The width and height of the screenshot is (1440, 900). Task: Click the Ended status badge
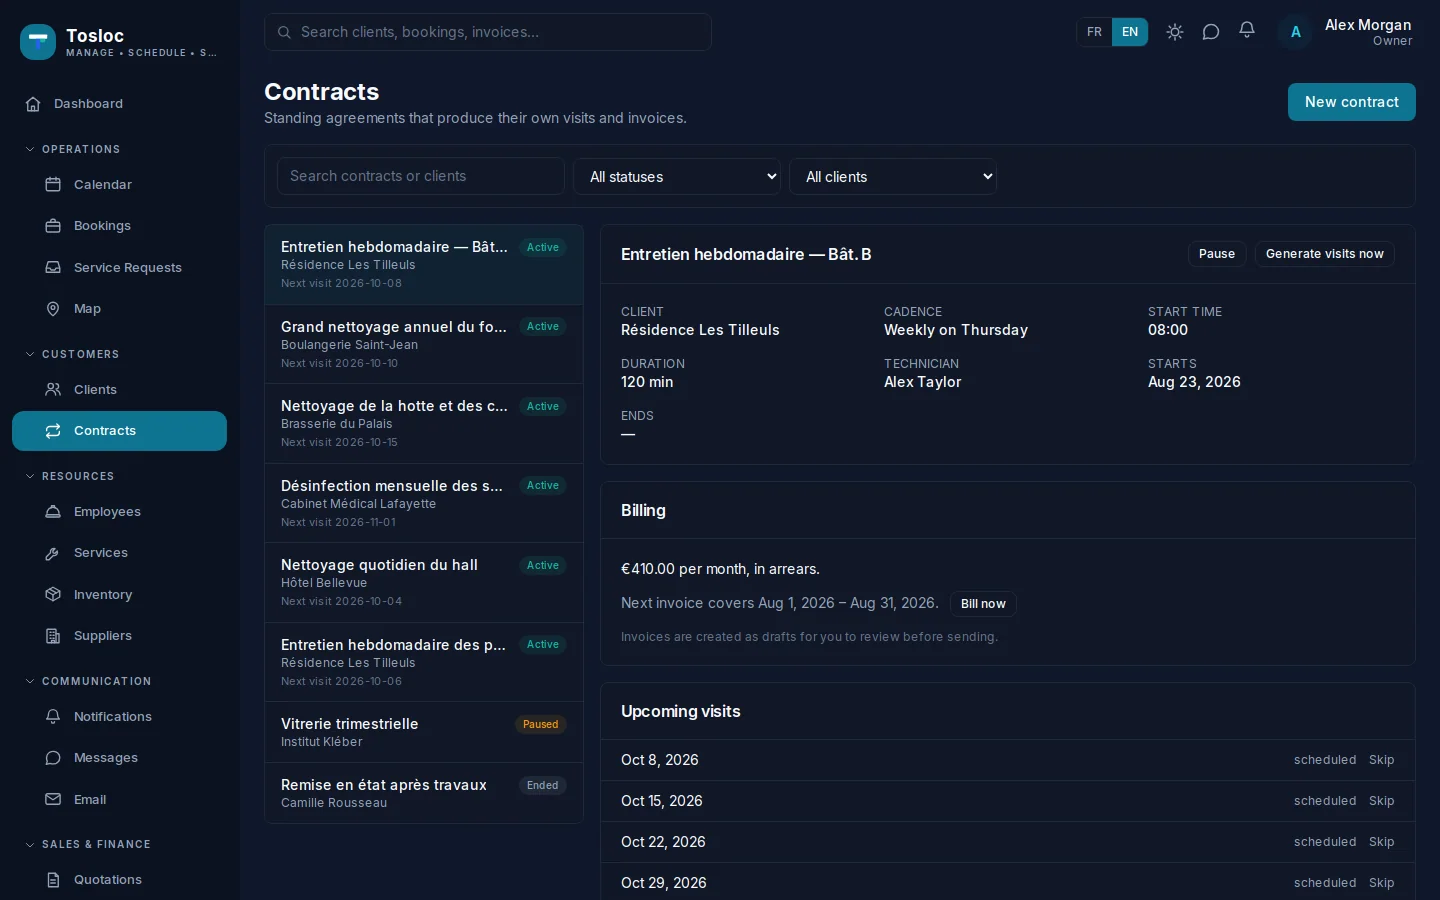pos(543,786)
